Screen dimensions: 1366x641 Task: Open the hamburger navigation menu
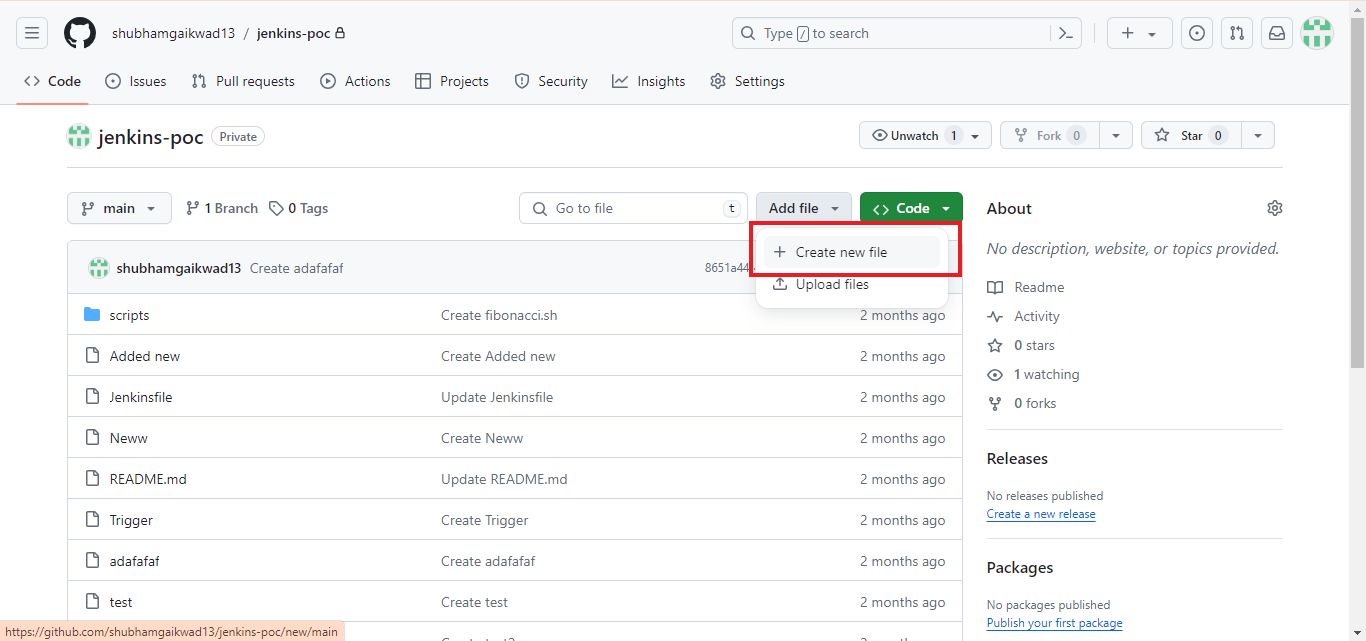(x=32, y=33)
